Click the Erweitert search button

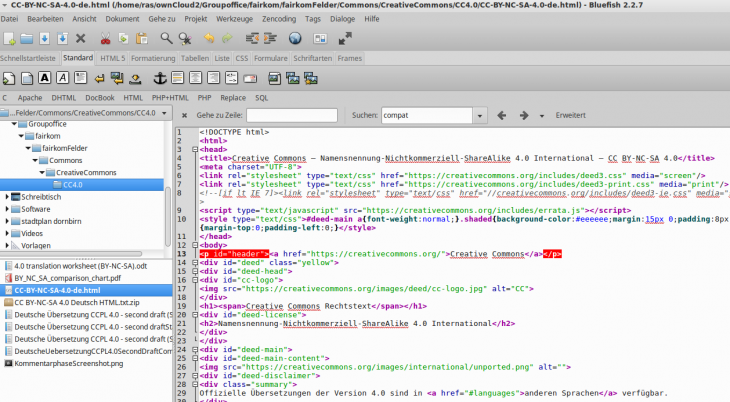(570, 116)
